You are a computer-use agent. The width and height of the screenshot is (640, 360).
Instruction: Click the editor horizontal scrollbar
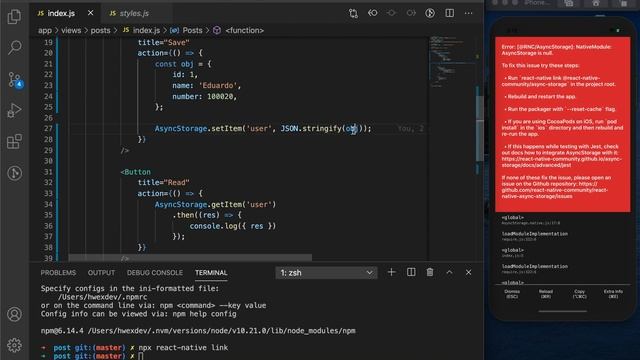tap(190, 258)
